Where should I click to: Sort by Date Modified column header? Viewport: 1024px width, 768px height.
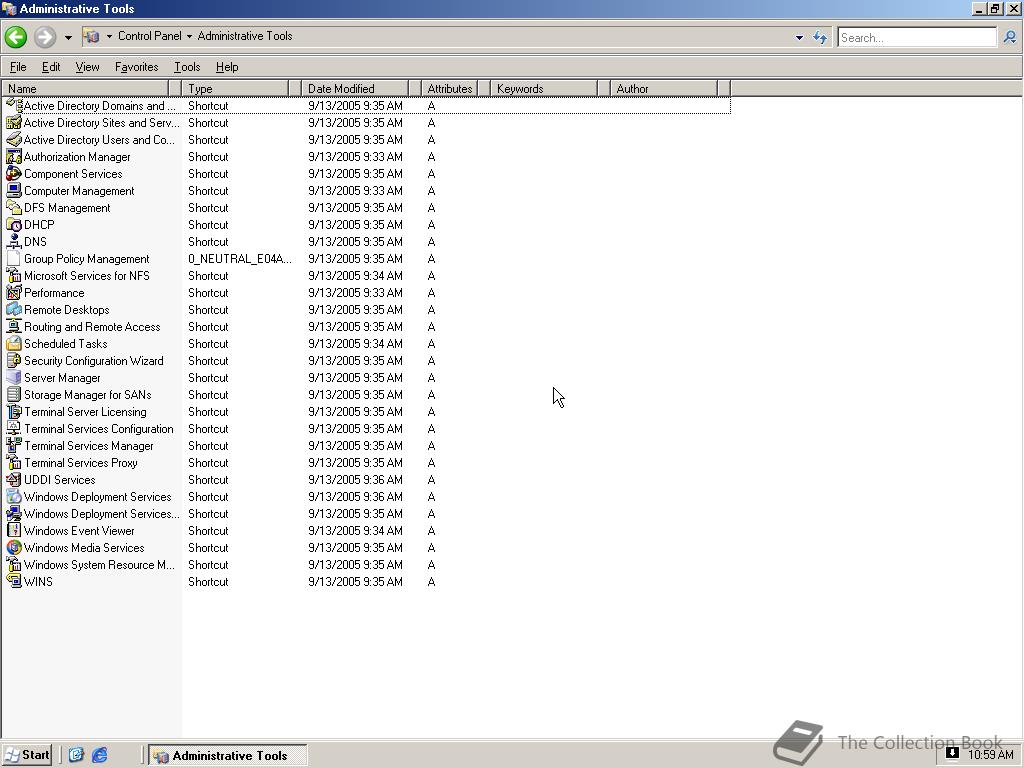click(355, 88)
